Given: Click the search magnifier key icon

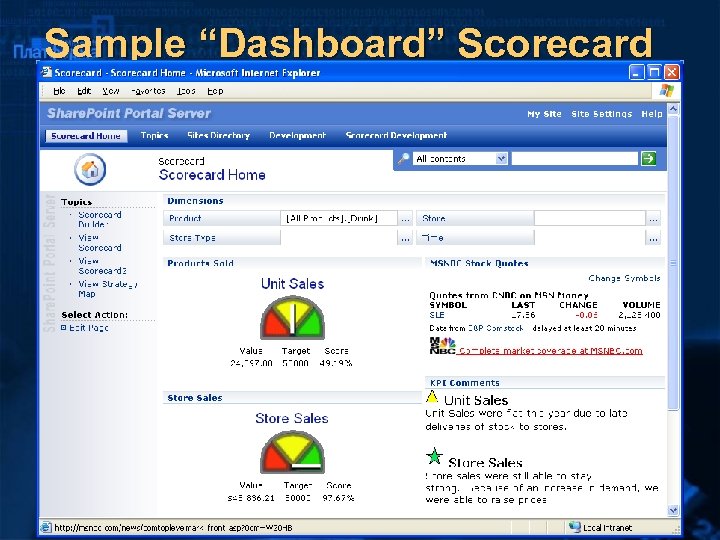Looking at the screenshot, I should click(404, 159).
